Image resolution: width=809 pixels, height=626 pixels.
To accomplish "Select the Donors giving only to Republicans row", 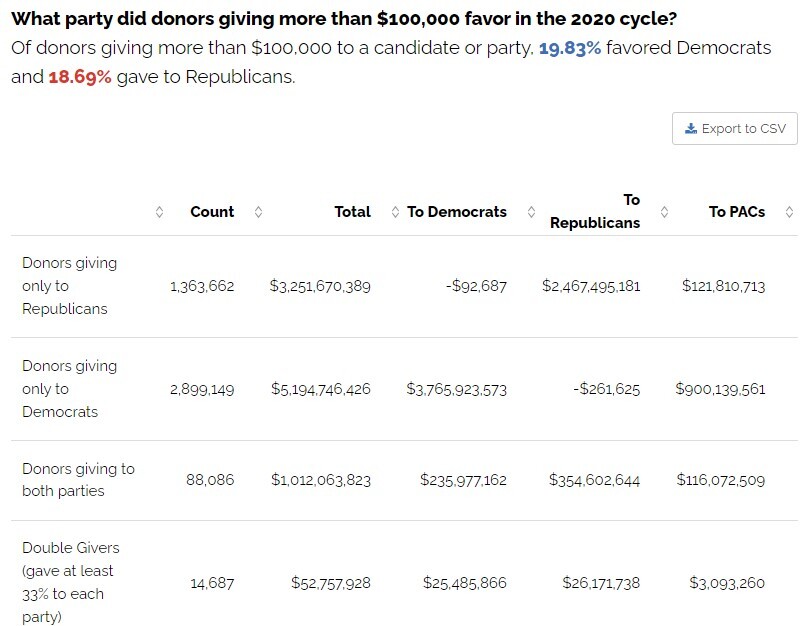I will [x=69, y=286].
